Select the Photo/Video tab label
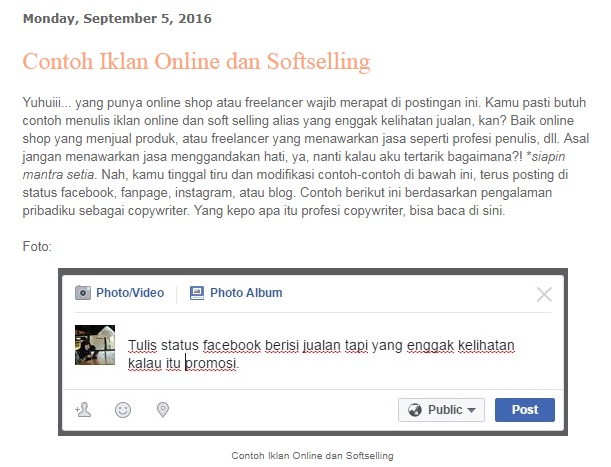The image size is (611, 467). [130, 293]
